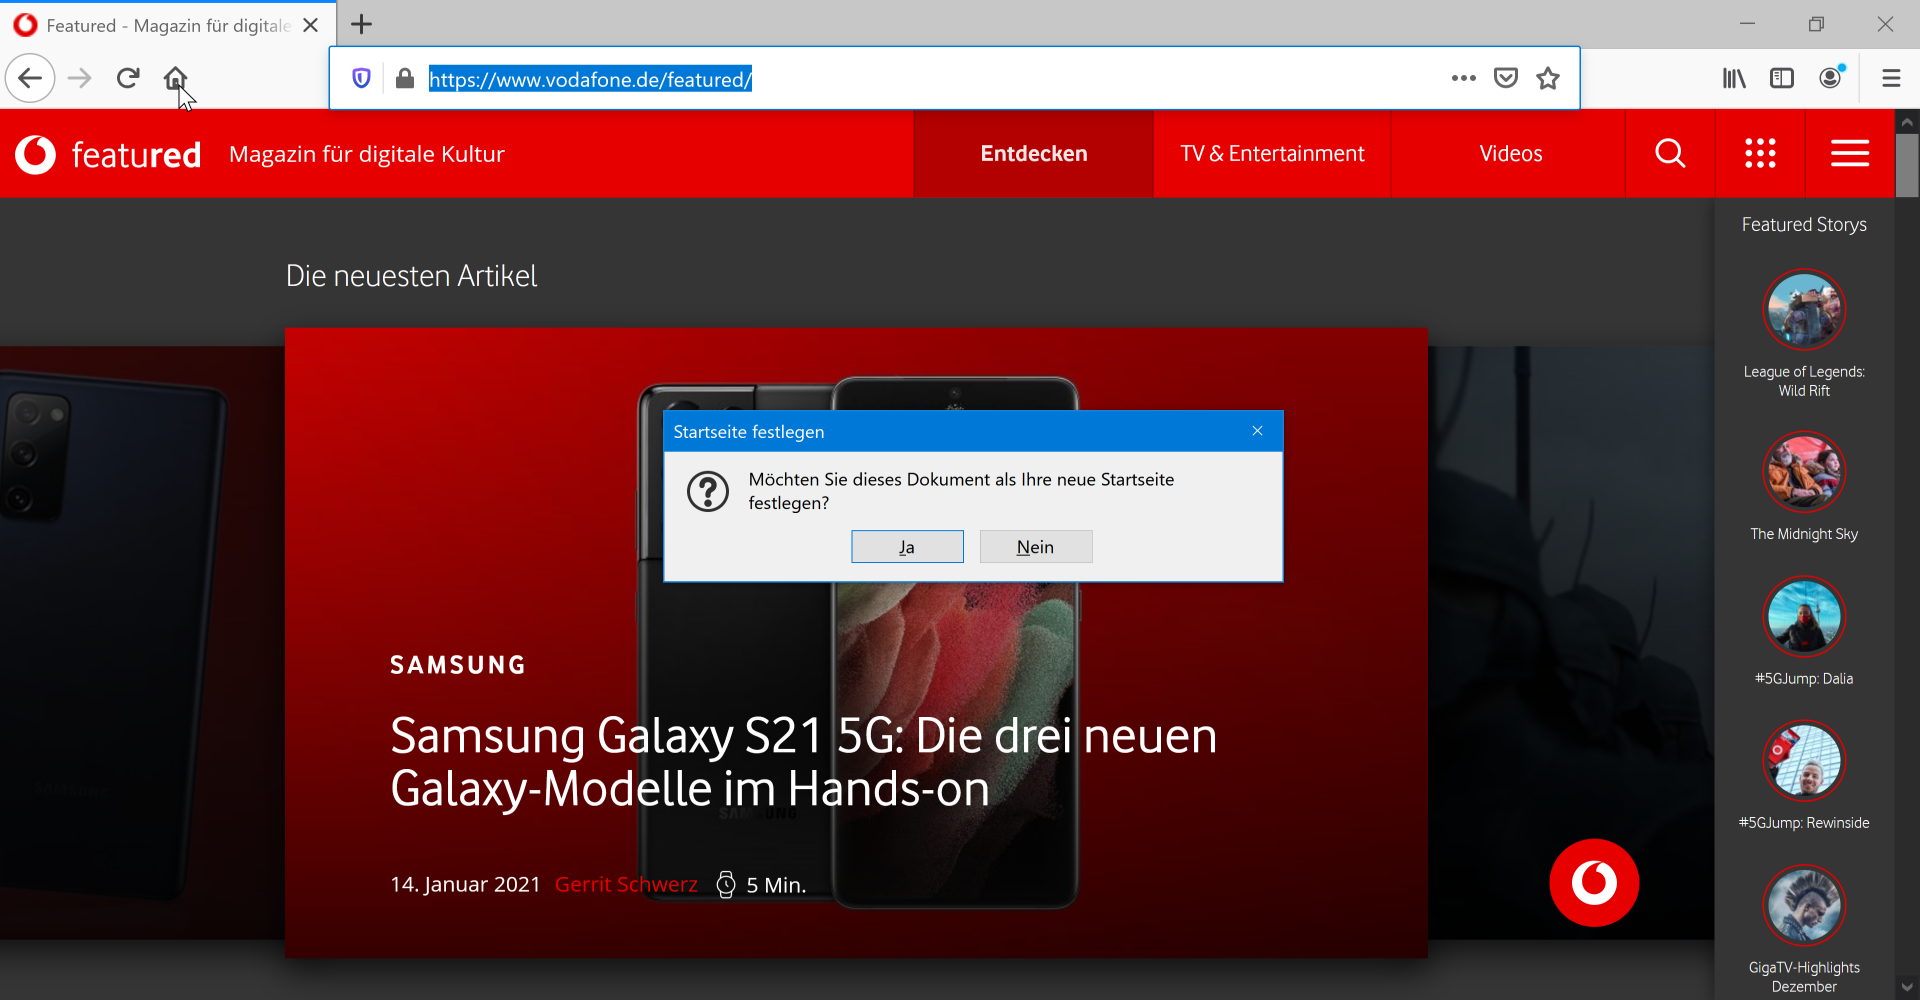Open the Library icon

(1734, 78)
